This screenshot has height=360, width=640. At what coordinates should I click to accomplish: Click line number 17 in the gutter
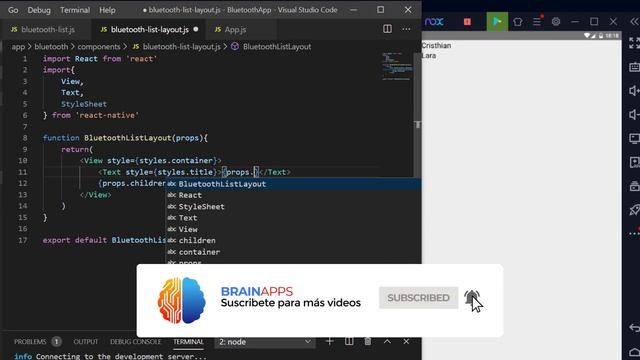(x=23, y=240)
